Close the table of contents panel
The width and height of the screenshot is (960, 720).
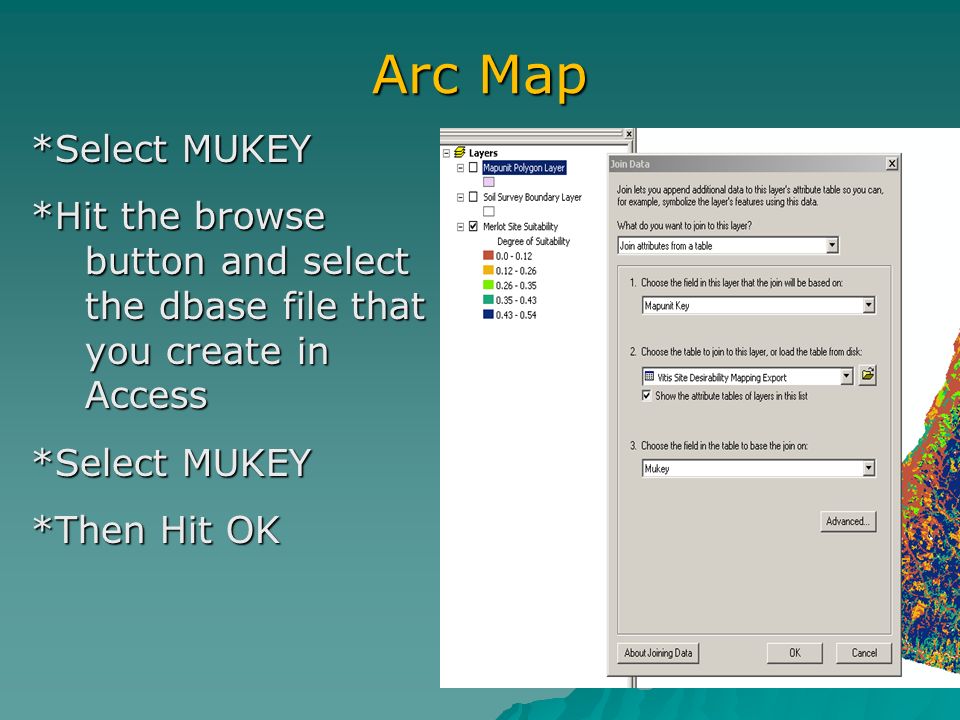(629, 133)
